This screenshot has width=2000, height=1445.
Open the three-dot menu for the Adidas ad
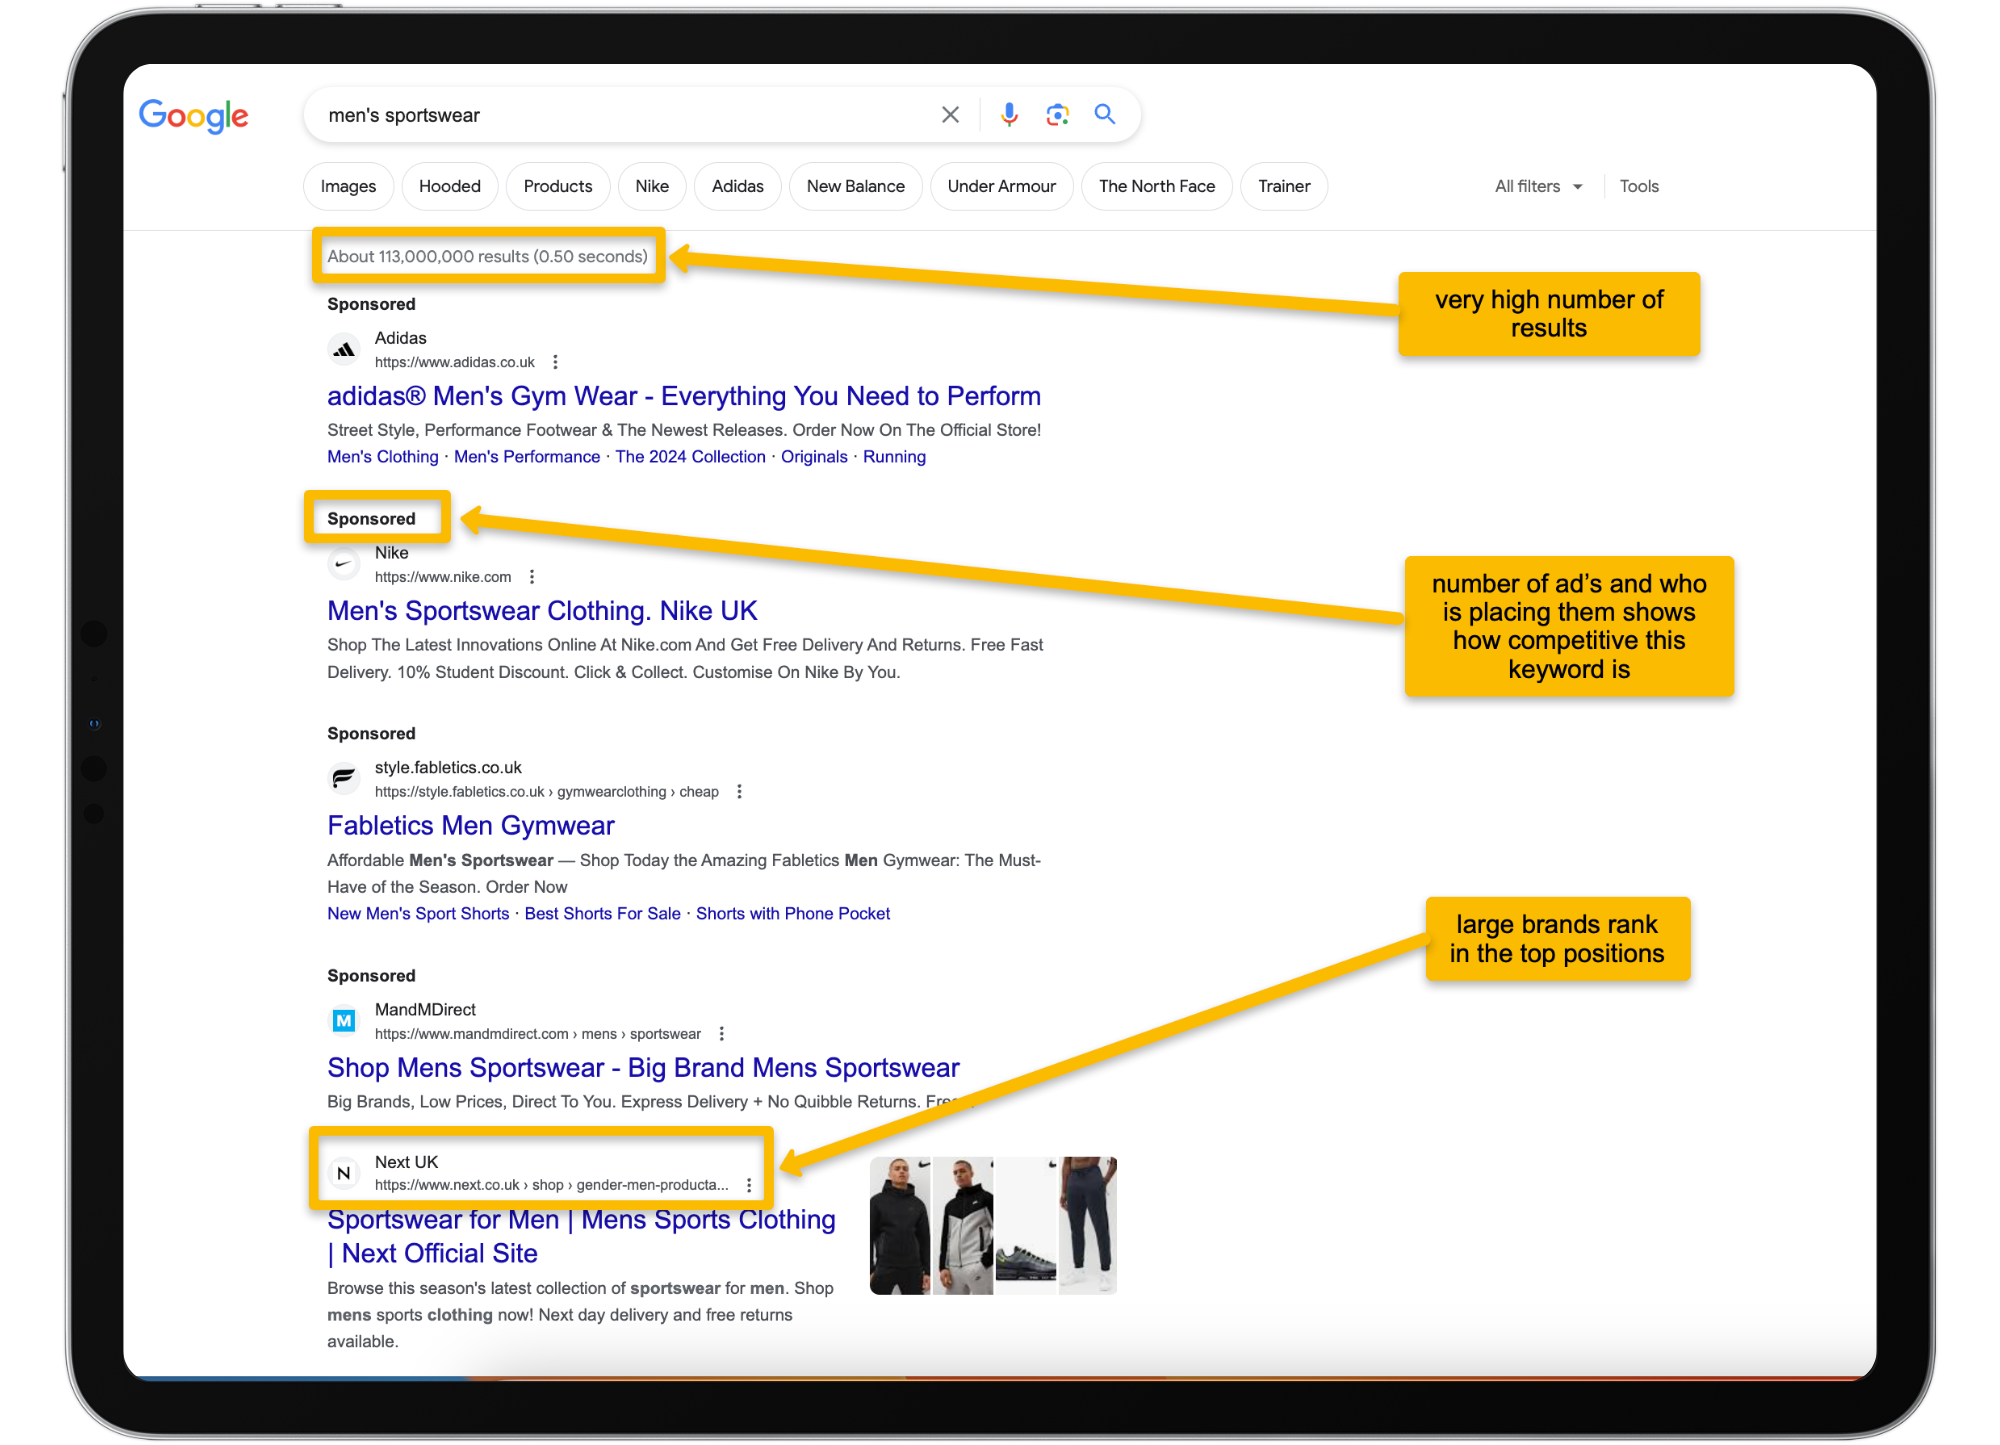(555, 362)
